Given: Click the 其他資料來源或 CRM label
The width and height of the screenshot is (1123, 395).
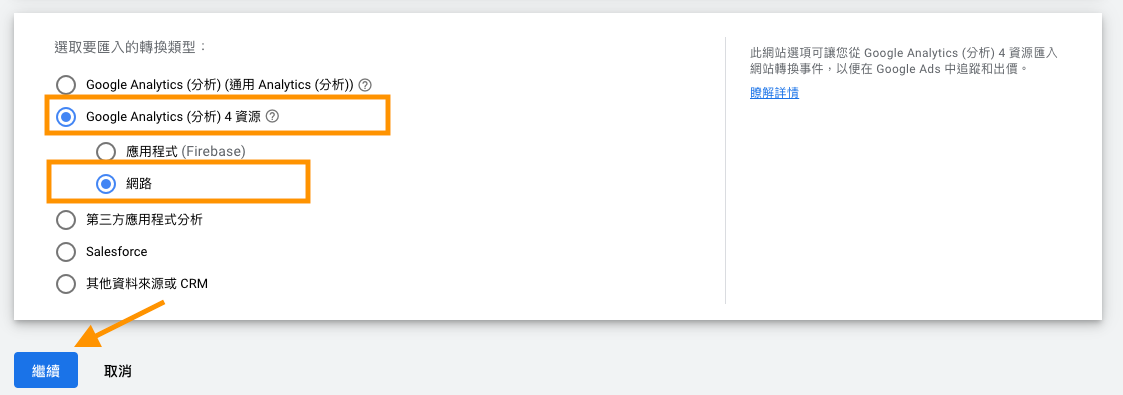Looking at the screenshot, I should (x=147, y=284).
